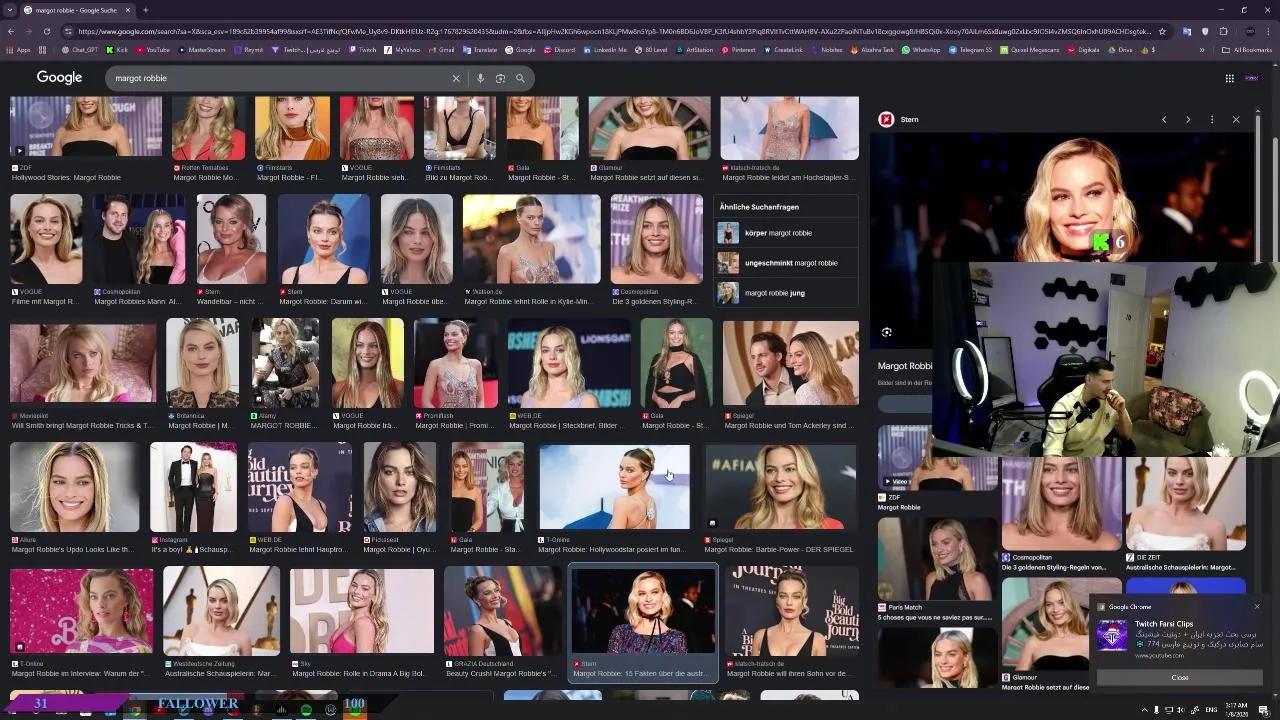Open the Twitch Farsi Clips notification
This screenshot has height=720, width=1280.
coord(1178,638)
